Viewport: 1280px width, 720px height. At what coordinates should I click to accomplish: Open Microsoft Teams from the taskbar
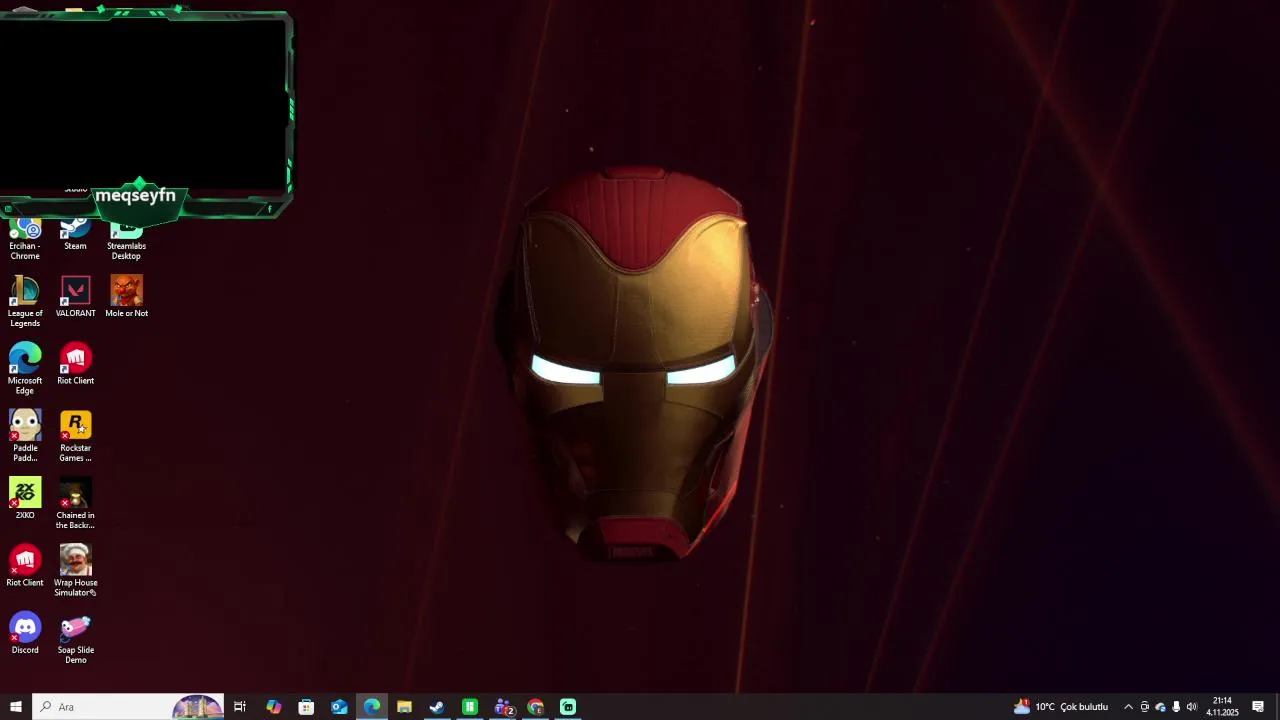point(503,707)
